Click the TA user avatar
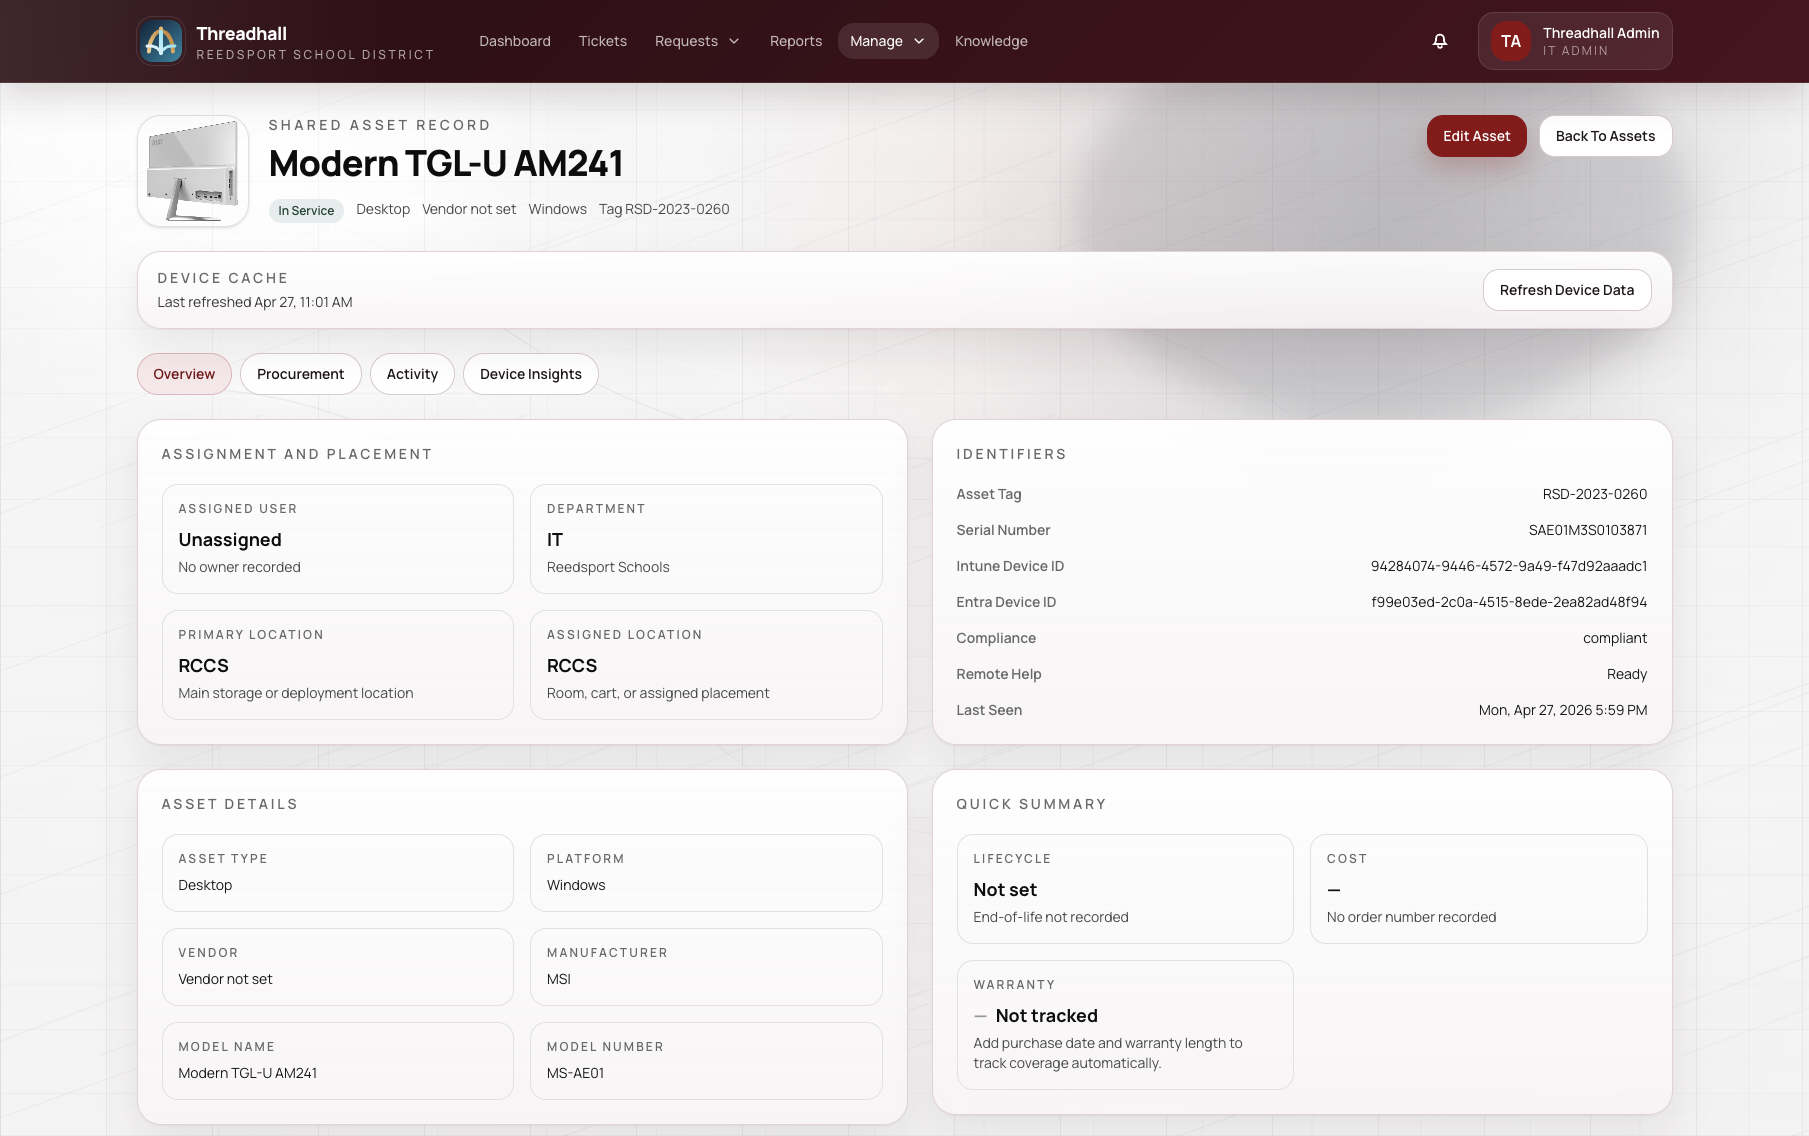 1511,41
